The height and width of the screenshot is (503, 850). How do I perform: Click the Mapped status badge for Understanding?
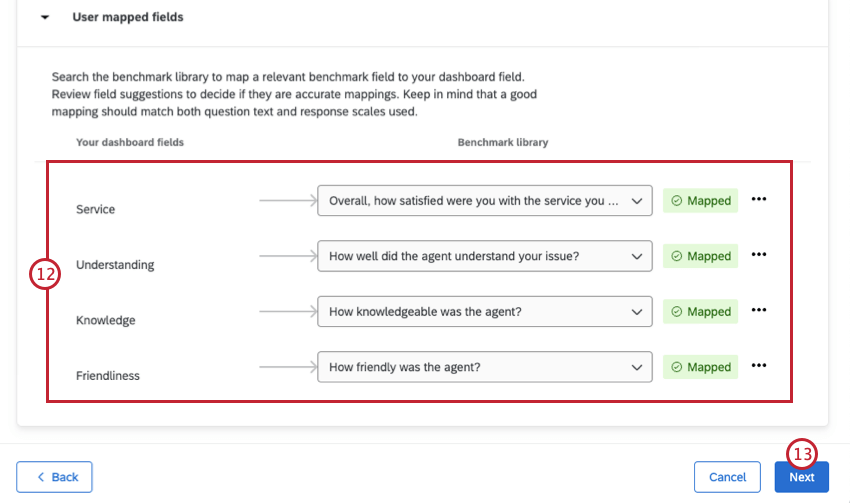pyautogui.click(x=700, y=256)
